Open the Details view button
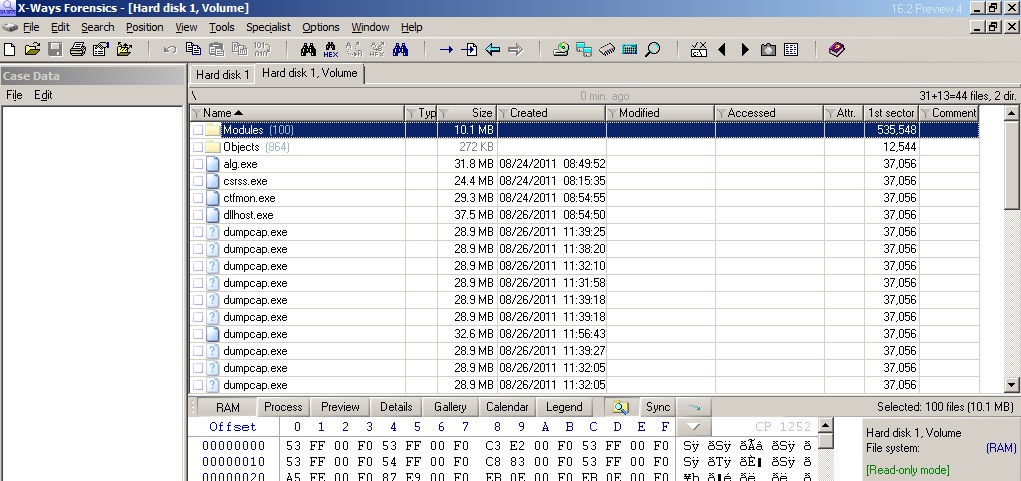Image resolution: width=1021 pixels, height=481 pixels. point(396,407)
